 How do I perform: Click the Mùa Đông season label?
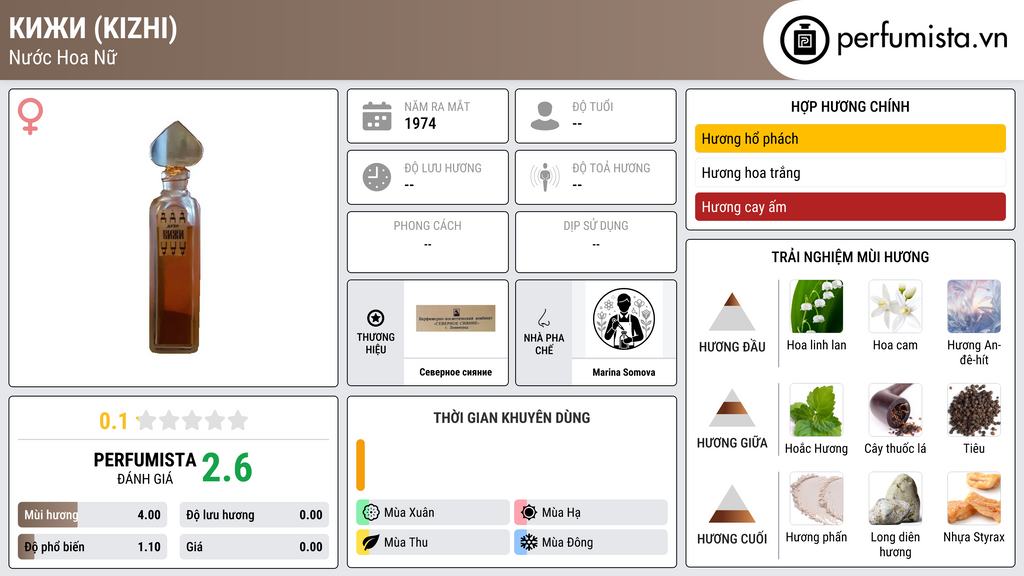coord(567,542)
